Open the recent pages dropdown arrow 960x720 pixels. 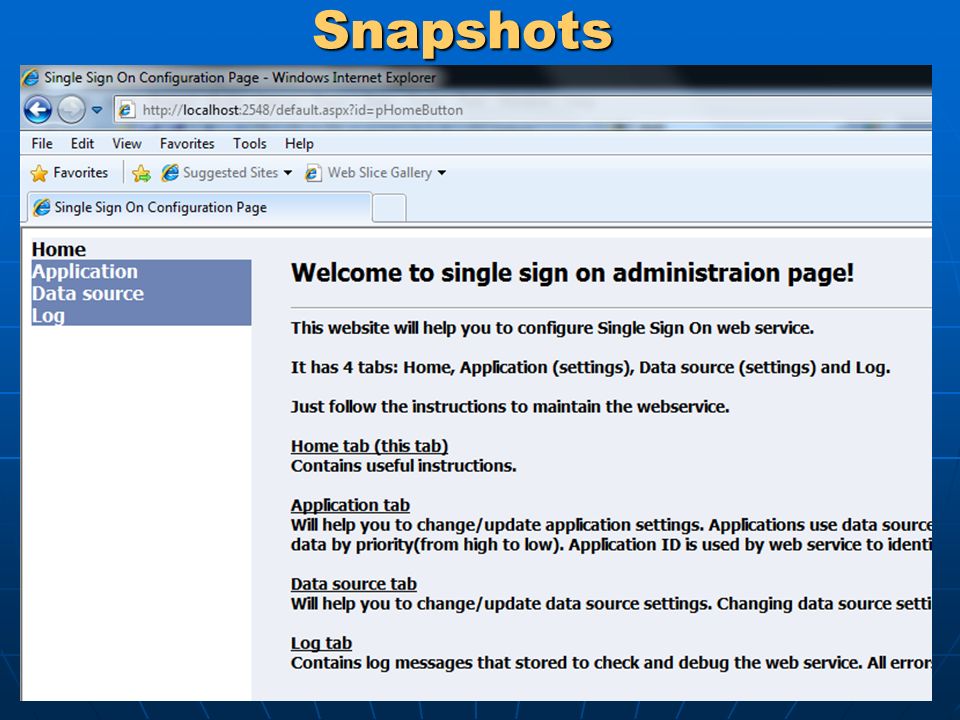(x=97, y=110)
